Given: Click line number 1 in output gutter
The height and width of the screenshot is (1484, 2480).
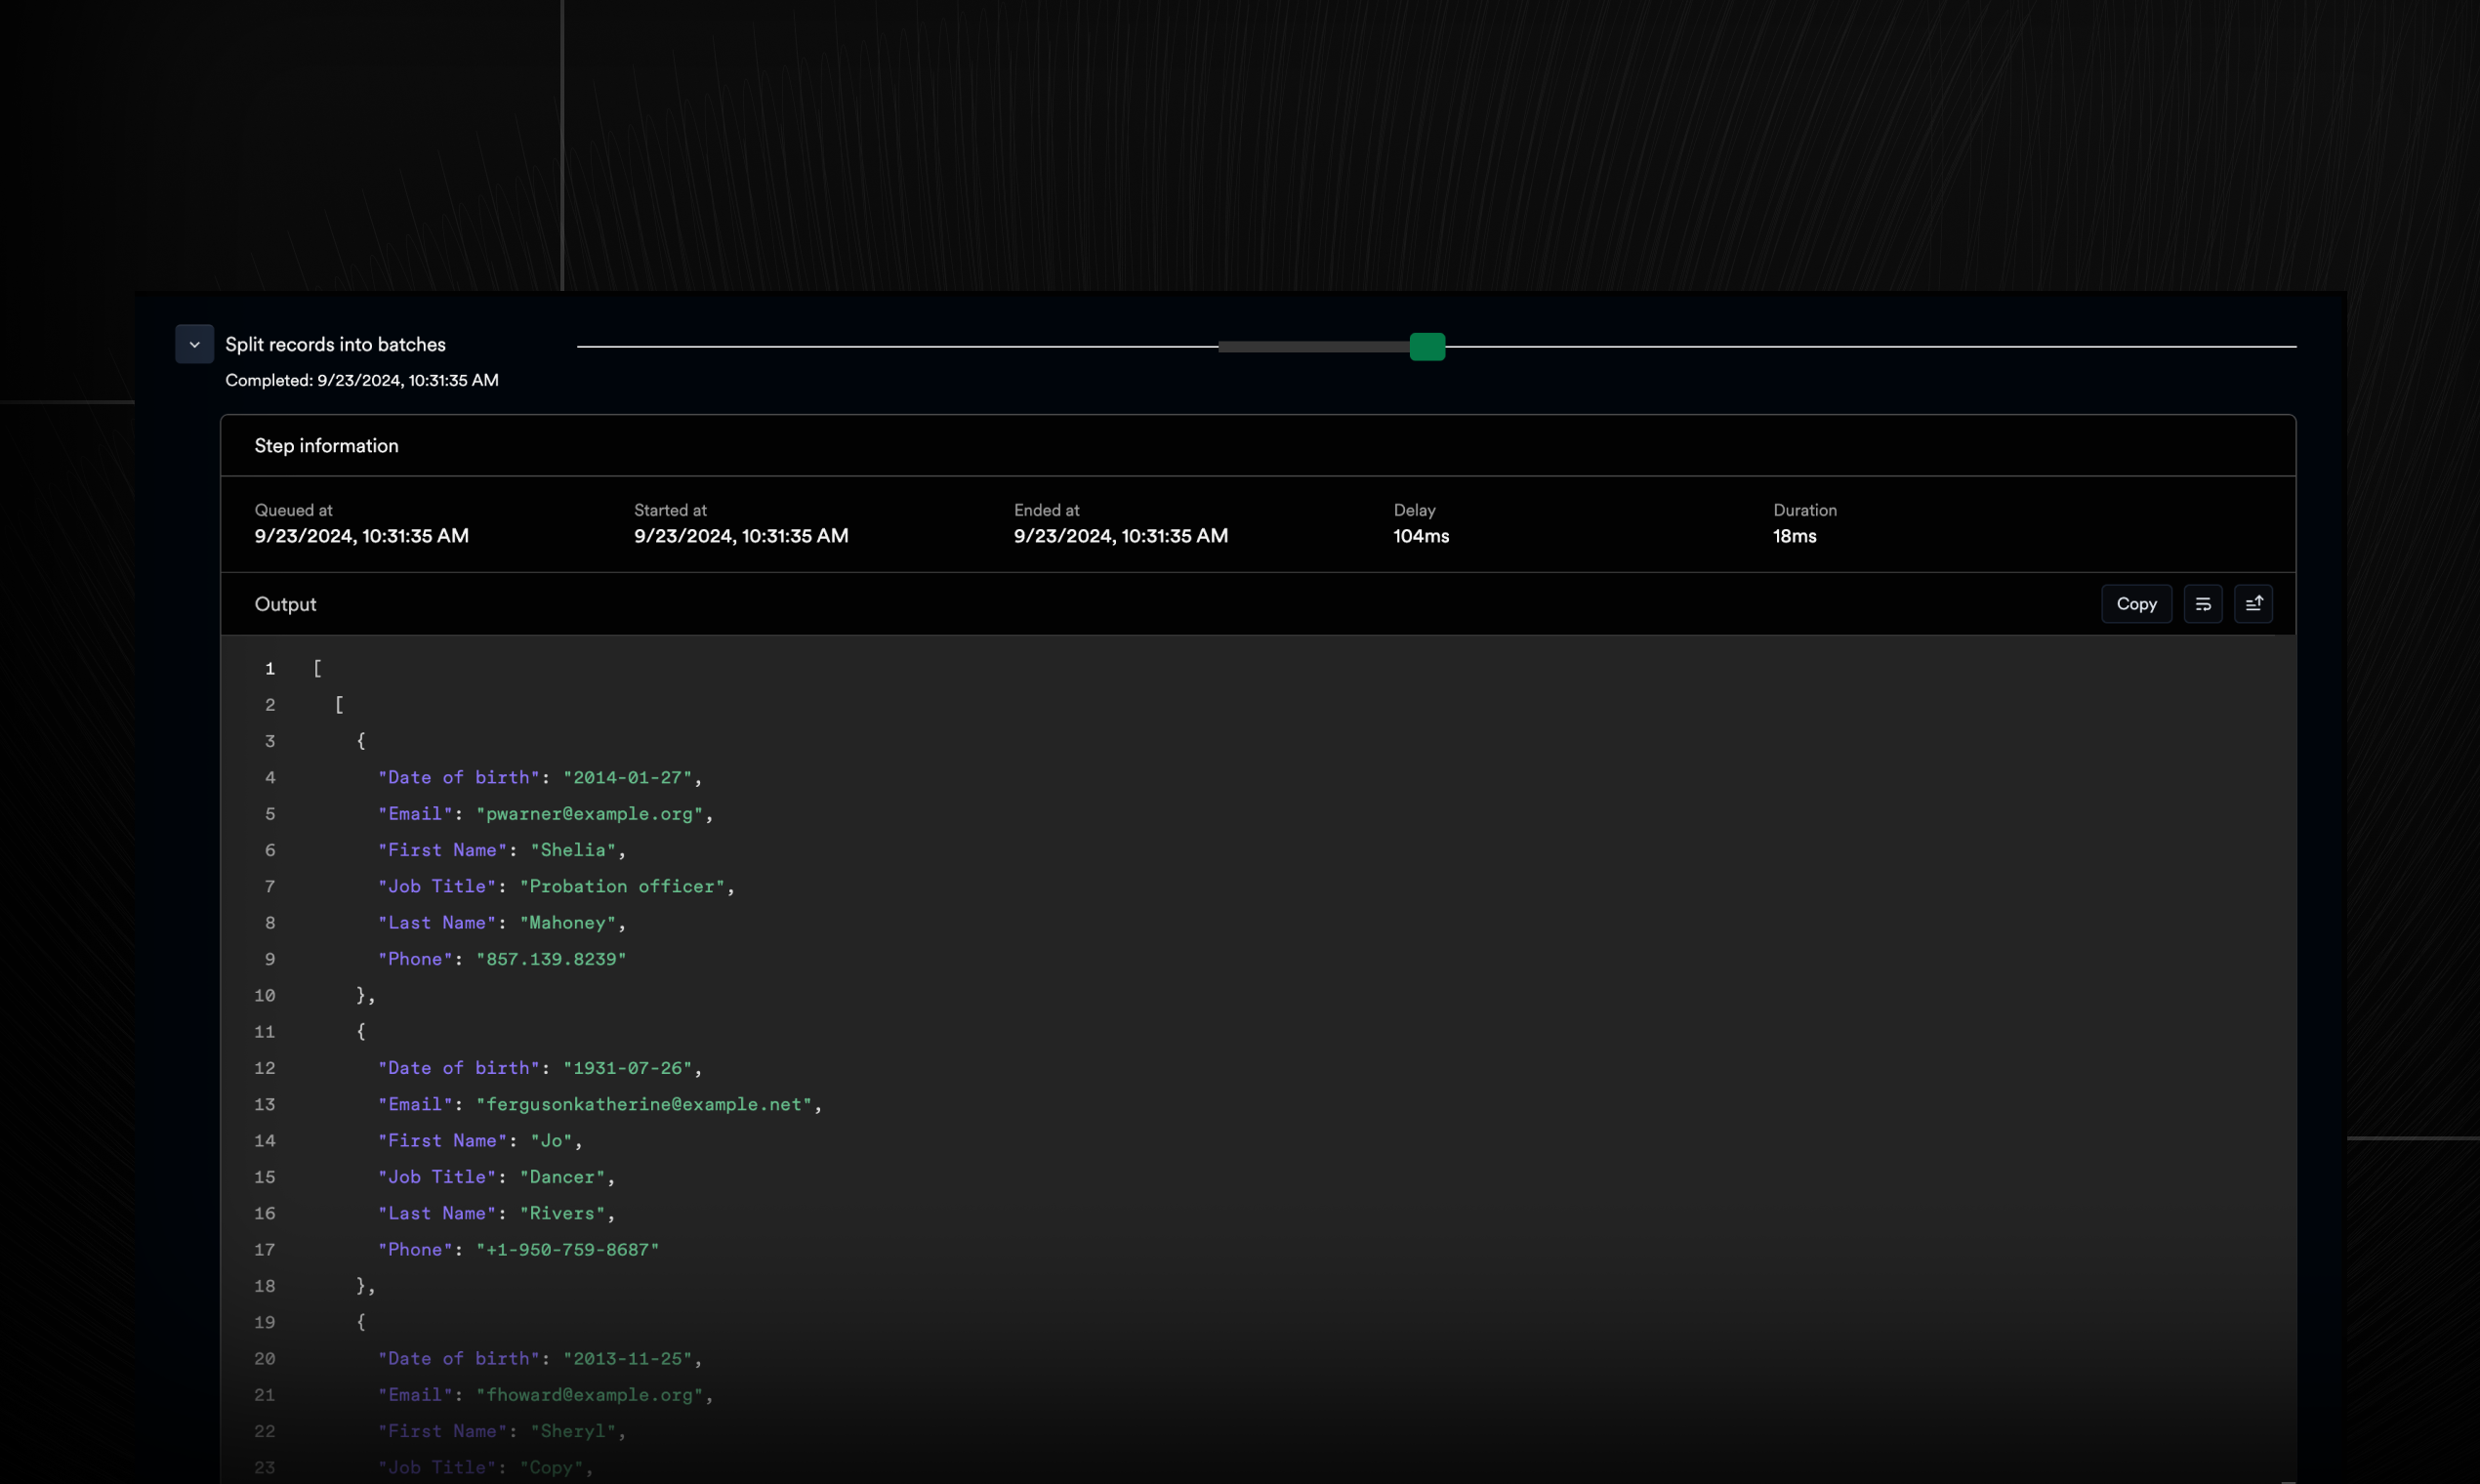Looking at the screenshot, I should [269, 669].
